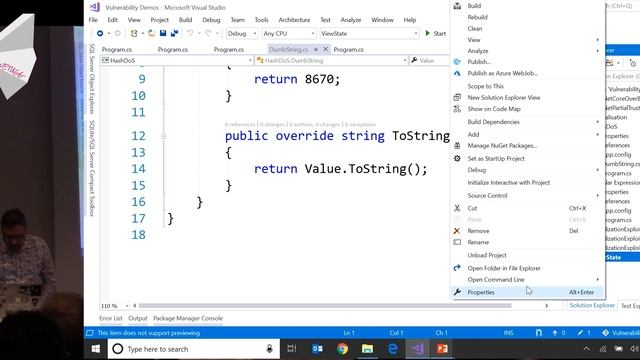640x360 pixels.
Task: Click the Undo toolbar icon
Action: click(x=190, y=33)
